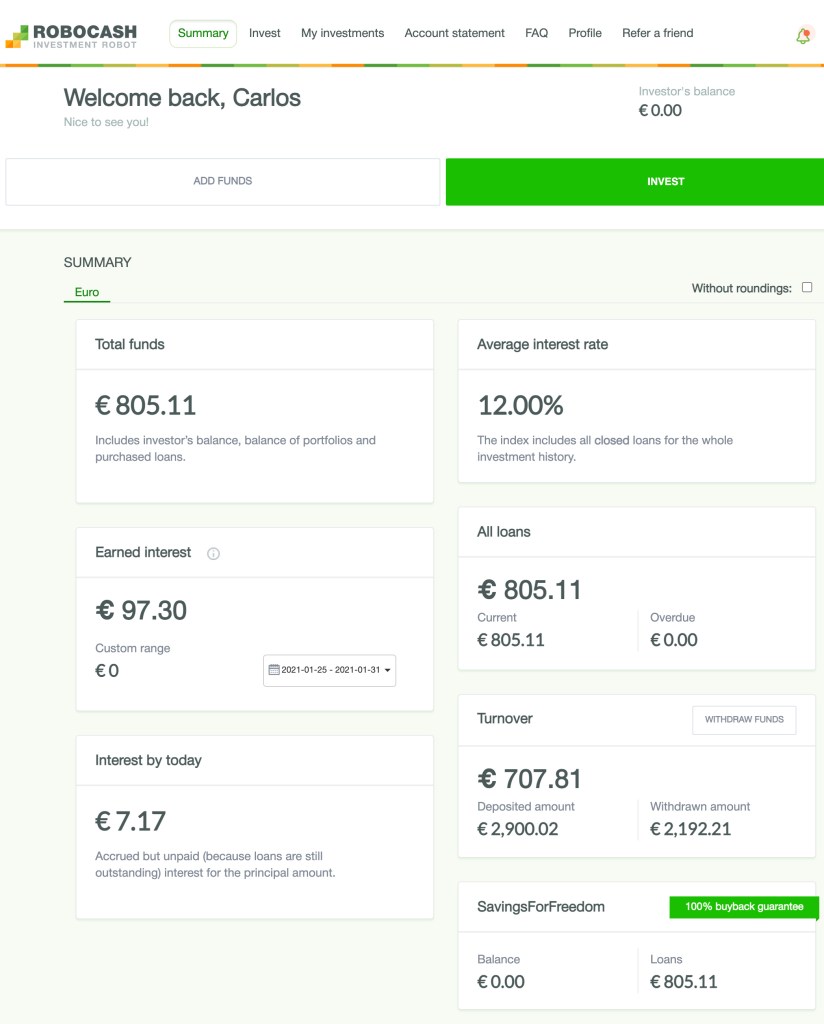
Task: Open the Invest menu item
Action: pos(265,33)
